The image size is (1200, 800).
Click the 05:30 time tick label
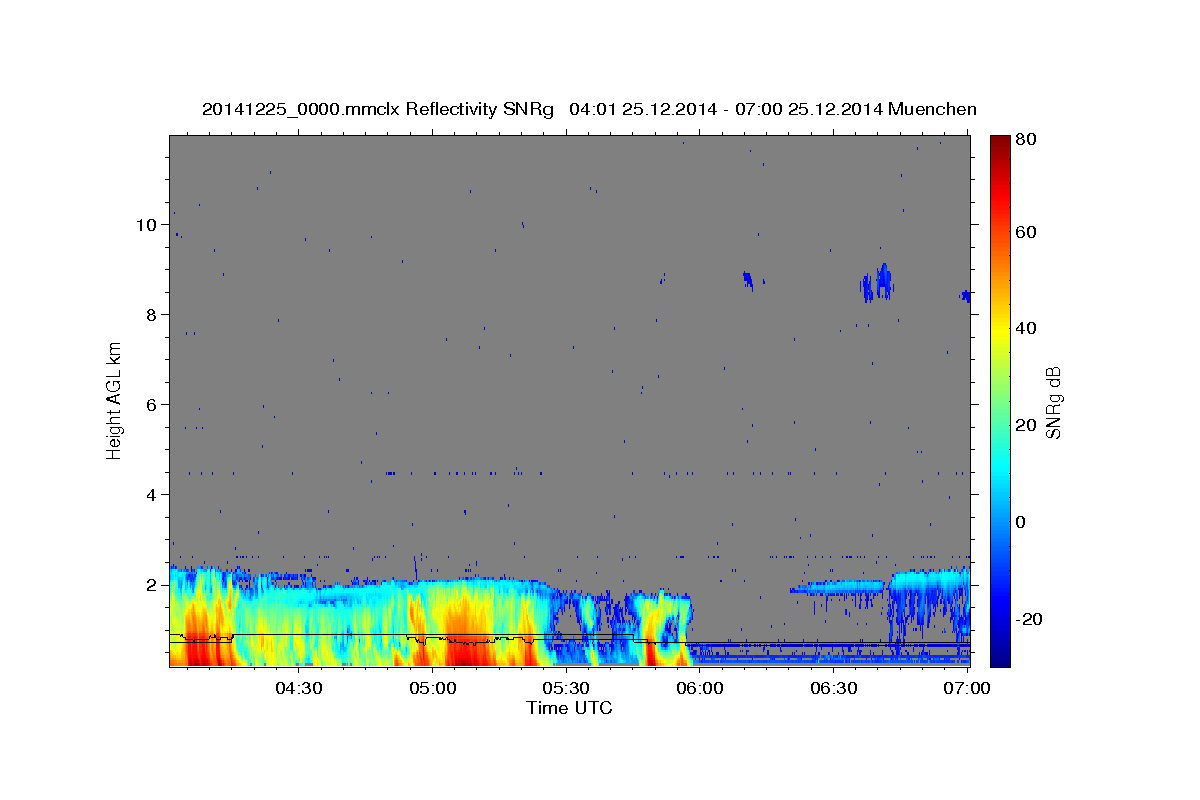pyautogui.click(x=566, y=688)
